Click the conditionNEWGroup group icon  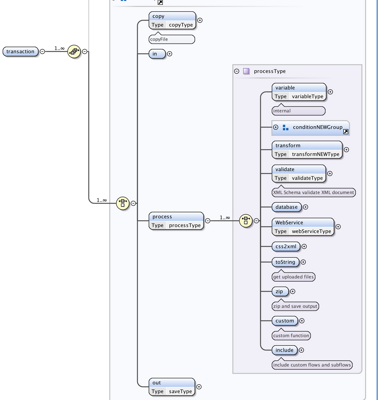[x=286, y=127]
